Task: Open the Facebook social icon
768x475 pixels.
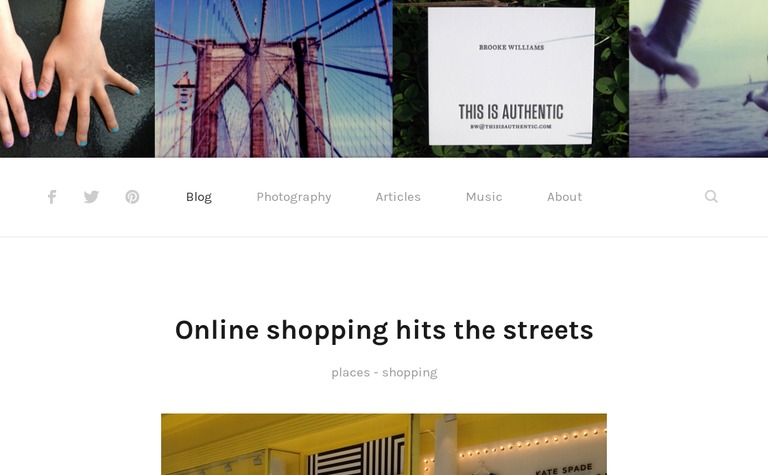Action: pos(52,197)
